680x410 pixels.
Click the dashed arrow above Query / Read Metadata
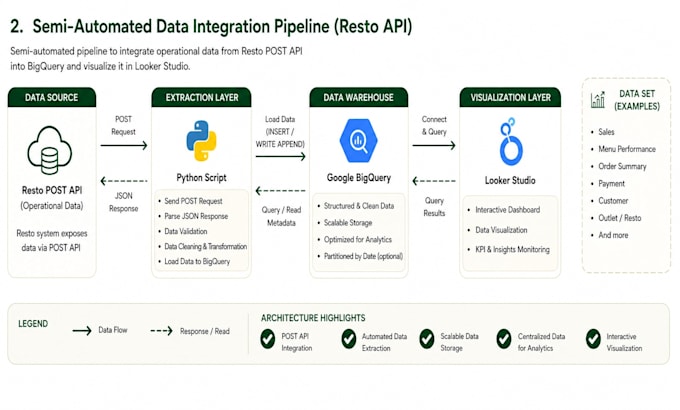[x=281, y=190]
